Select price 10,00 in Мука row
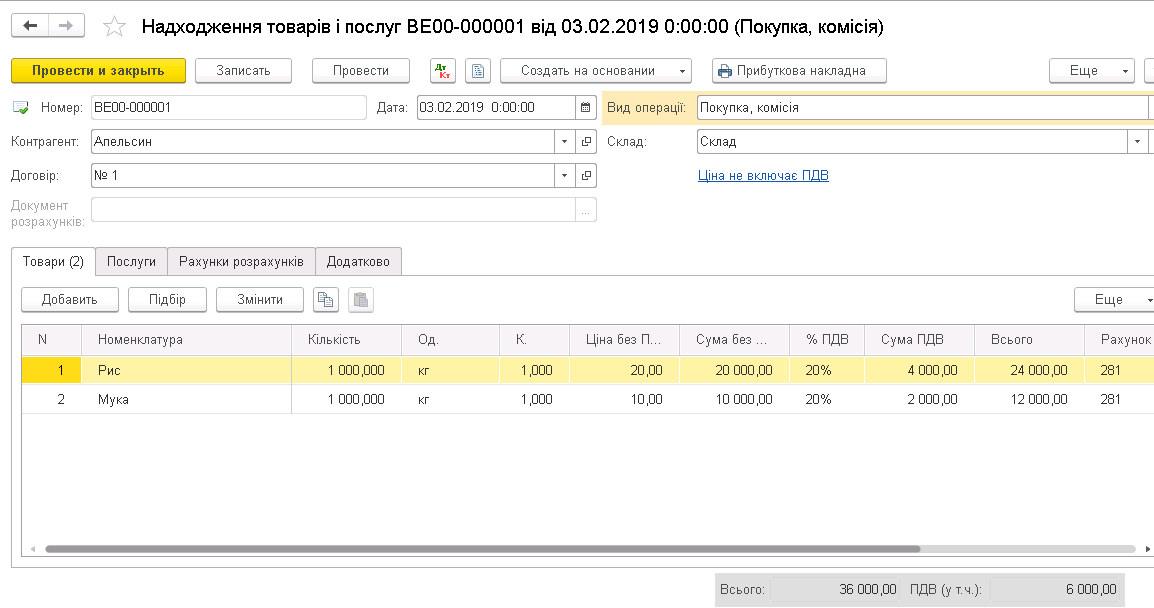The image size is (1154, 608). coord(624,399)
